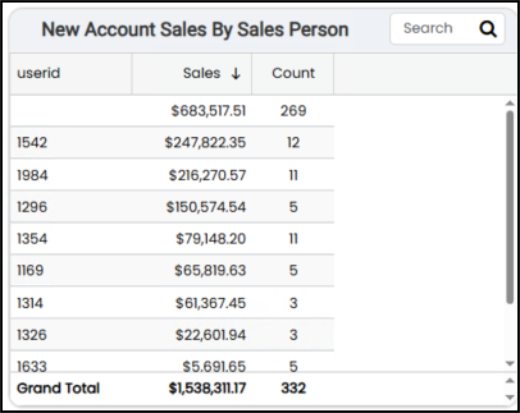Click the Grand Total row down arrow

point(510,397)
